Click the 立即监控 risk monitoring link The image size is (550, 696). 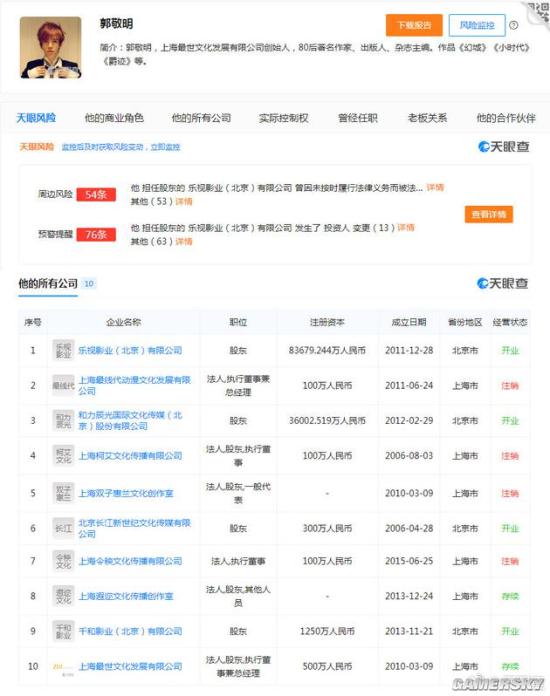coord(165,147)
